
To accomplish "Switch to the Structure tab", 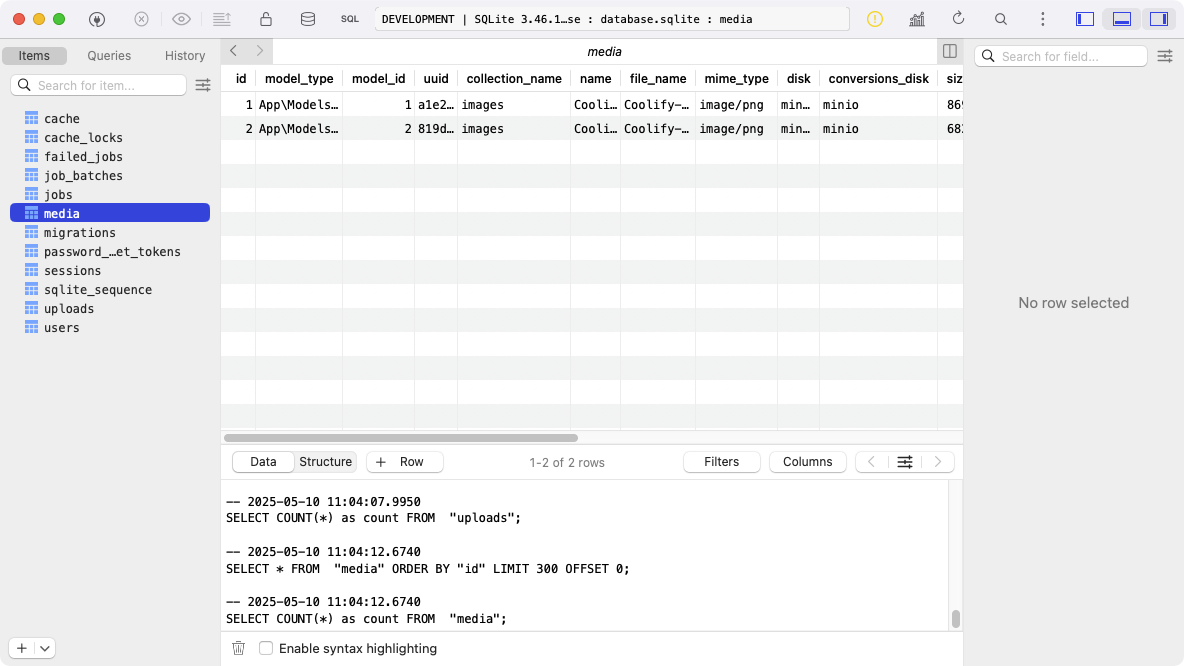I will tap(325, 462).
